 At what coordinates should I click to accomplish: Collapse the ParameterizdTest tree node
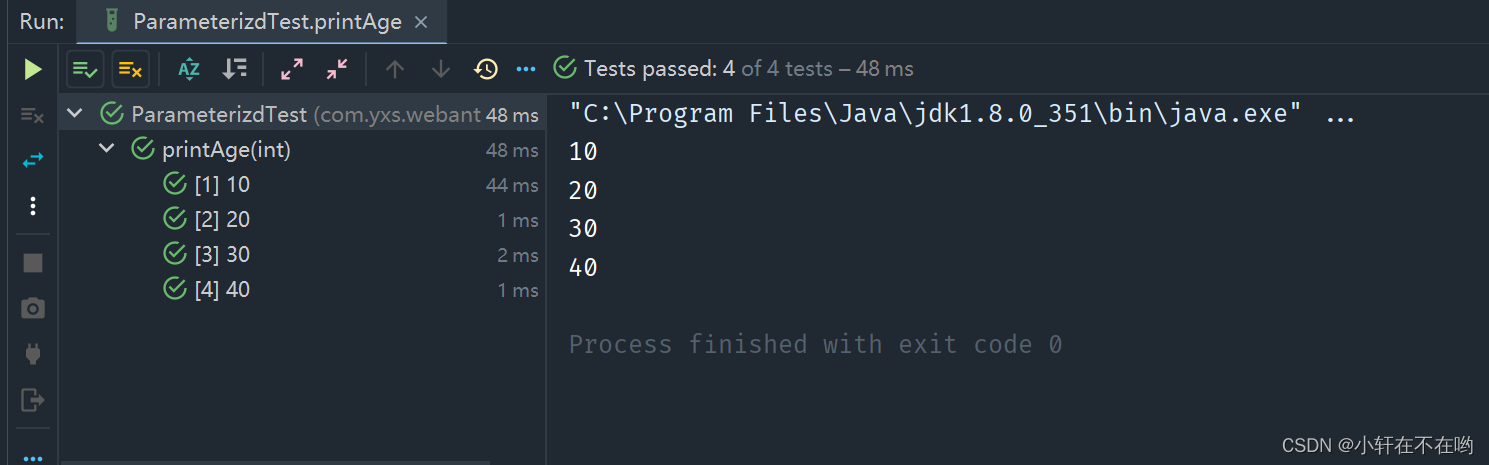(x=74, y=114)
